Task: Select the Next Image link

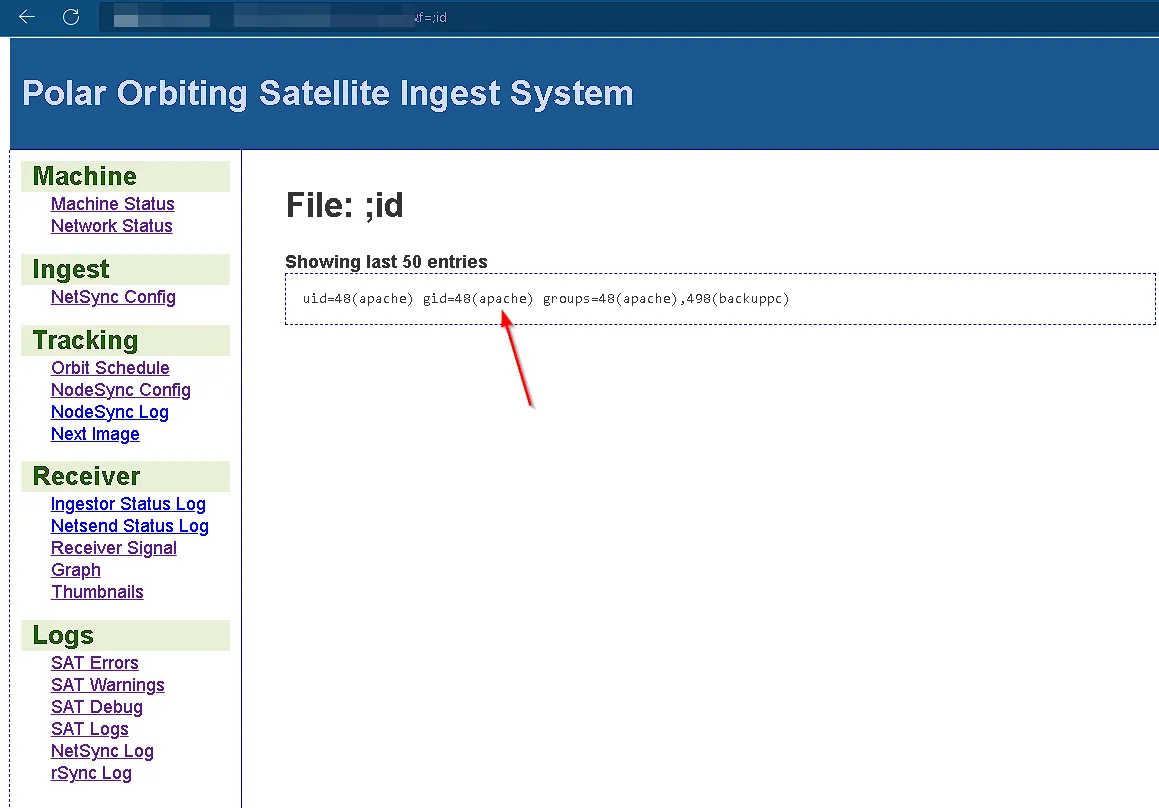Action: (95, 434)
